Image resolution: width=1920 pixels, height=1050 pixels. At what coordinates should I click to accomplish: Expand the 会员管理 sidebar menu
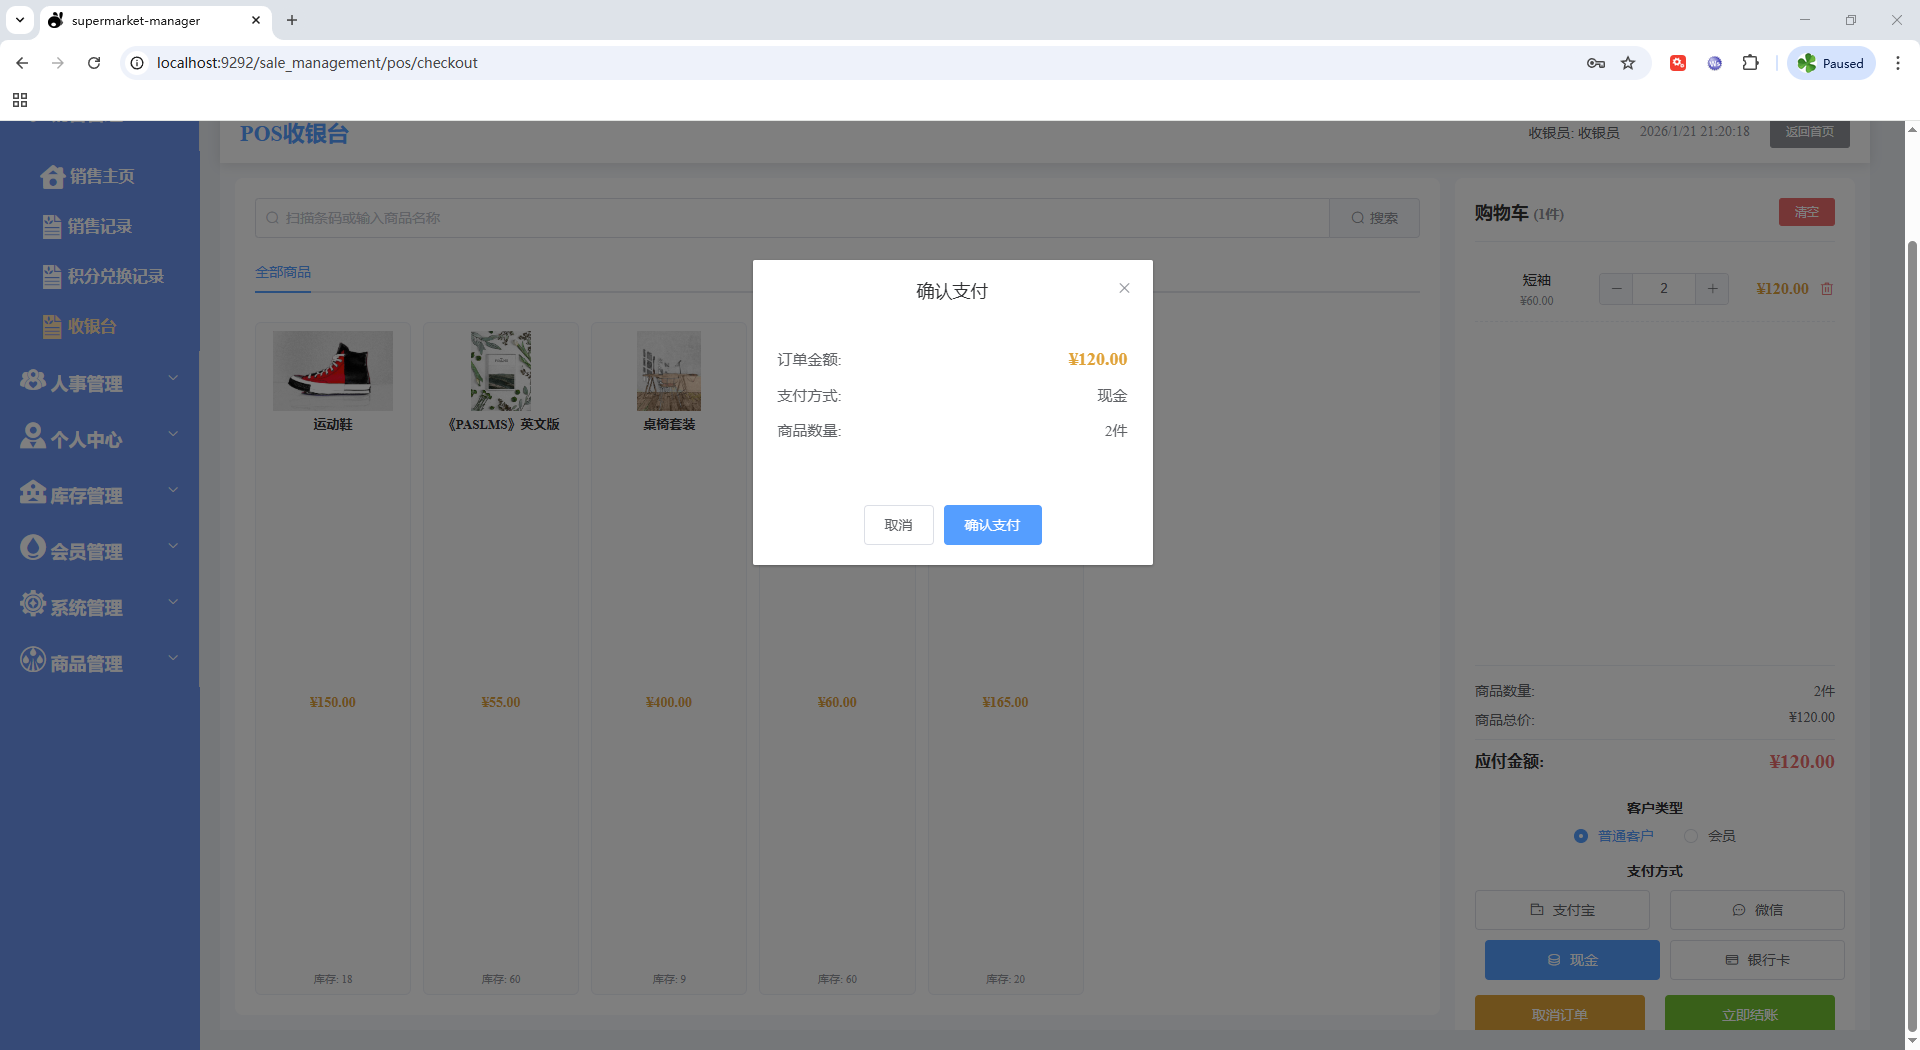point(99,551)
